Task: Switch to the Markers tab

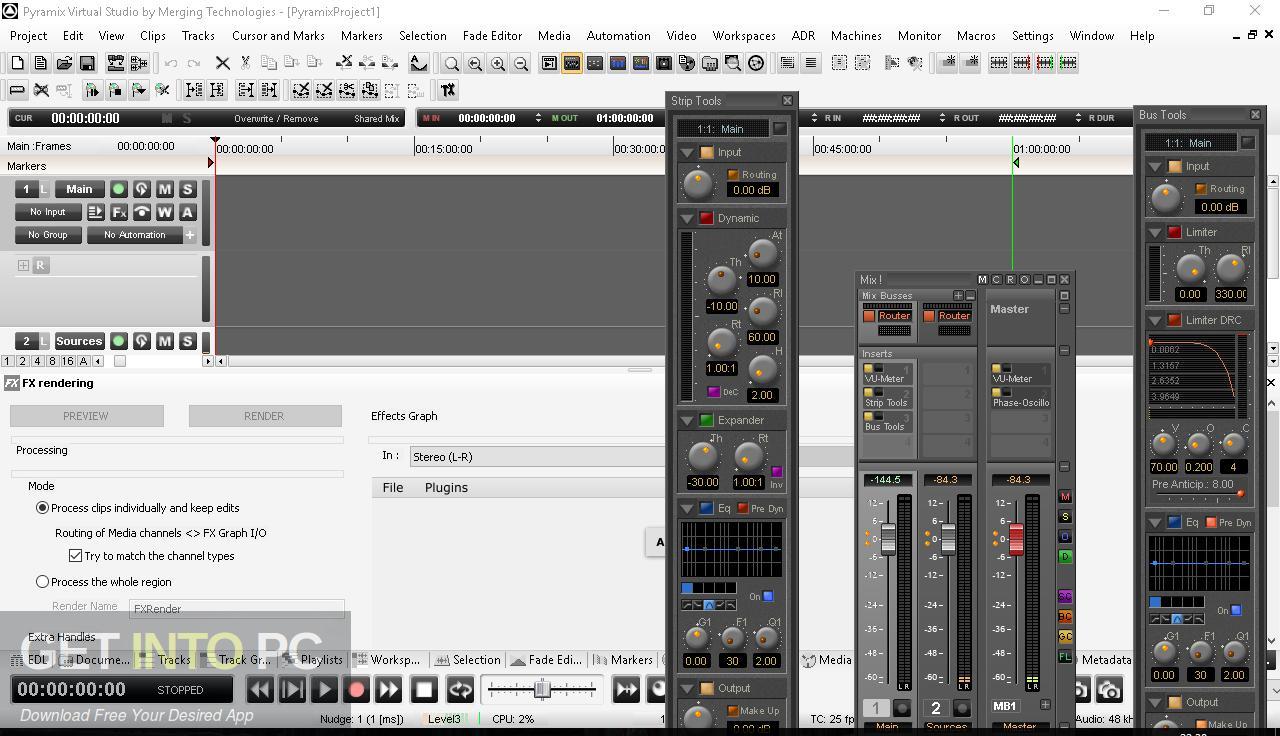Action: pyautogui.click(x=624, y=660)
